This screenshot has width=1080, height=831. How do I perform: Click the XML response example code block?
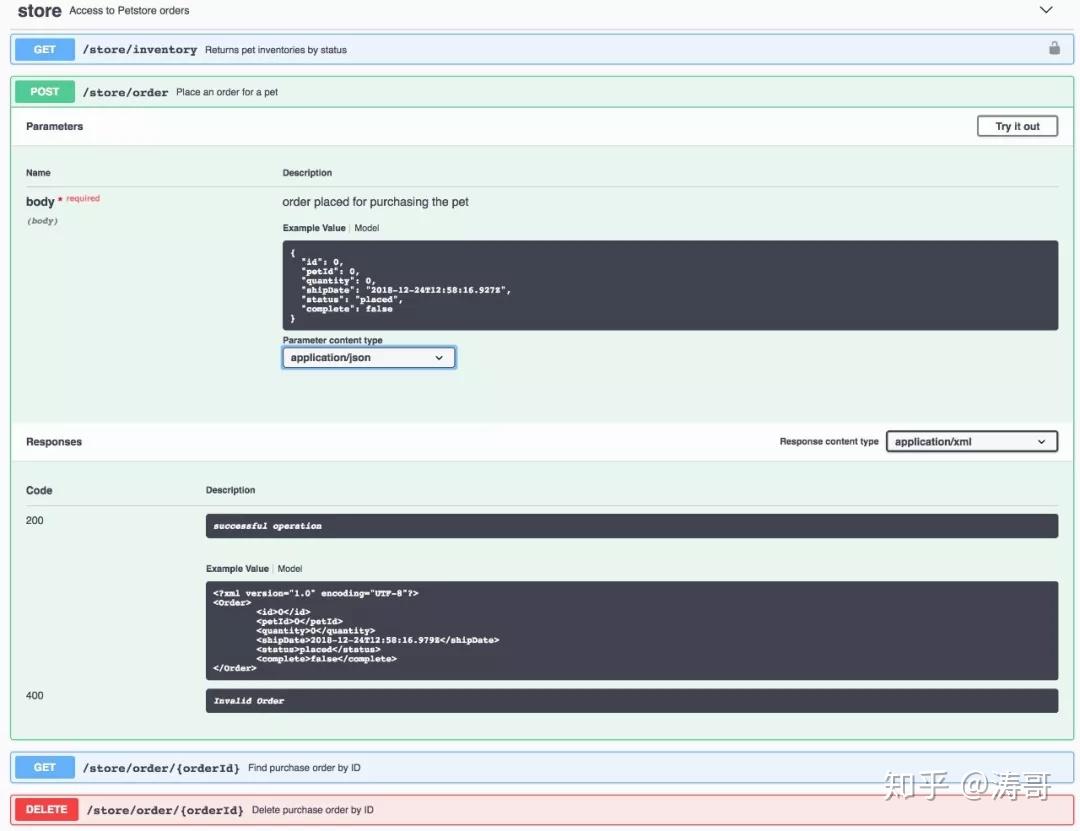(x=632, y=630)
